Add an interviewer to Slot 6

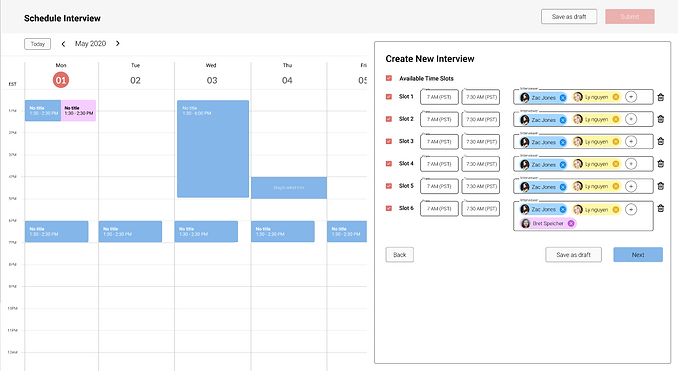(x=631, y=210)
